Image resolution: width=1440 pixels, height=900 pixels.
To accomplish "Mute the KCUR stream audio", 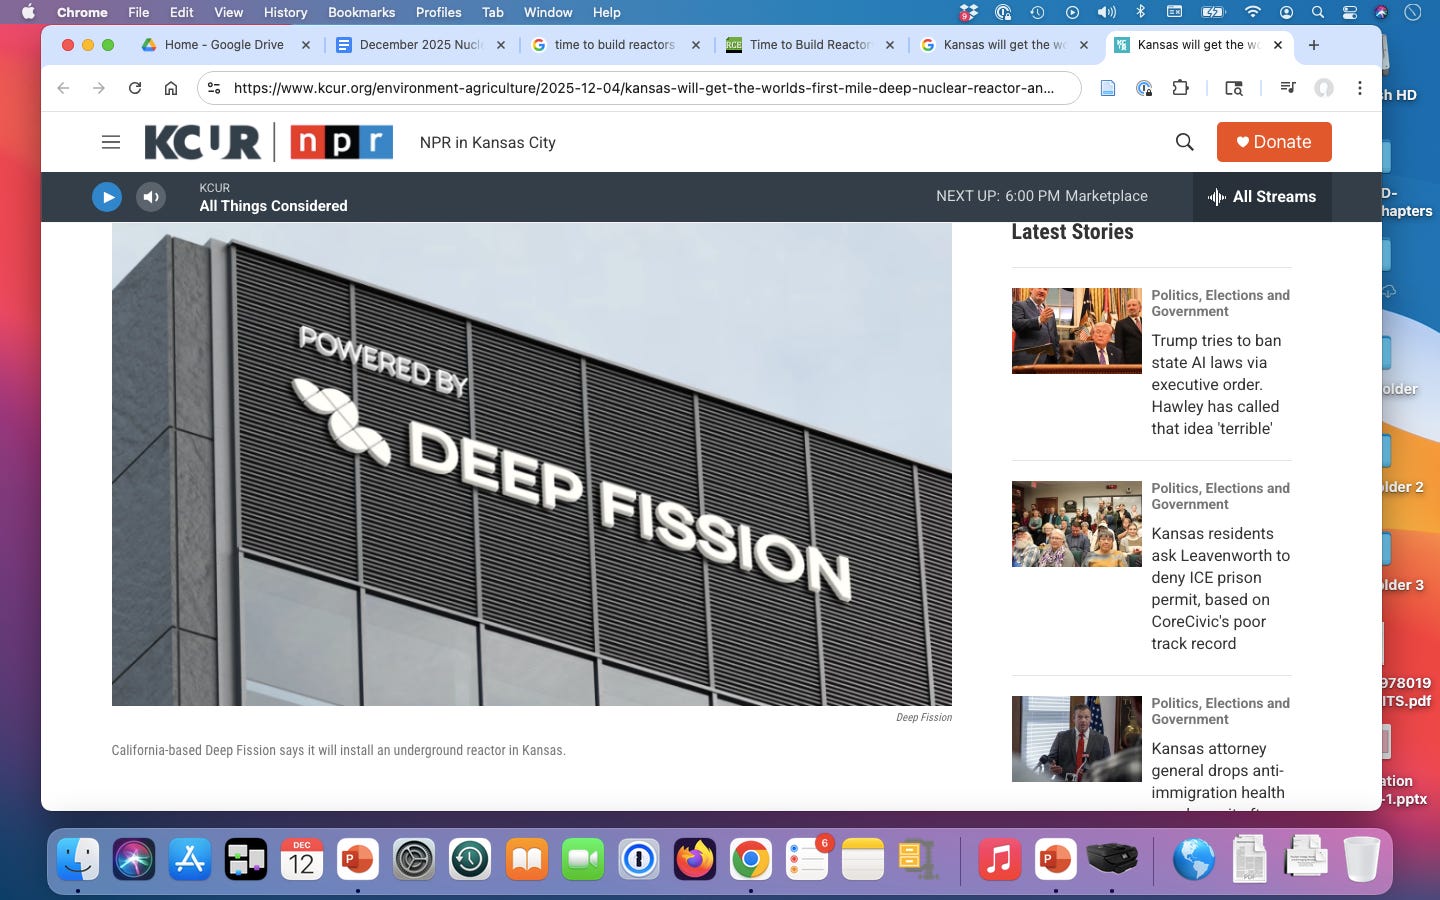I will (x=151, y=197).
